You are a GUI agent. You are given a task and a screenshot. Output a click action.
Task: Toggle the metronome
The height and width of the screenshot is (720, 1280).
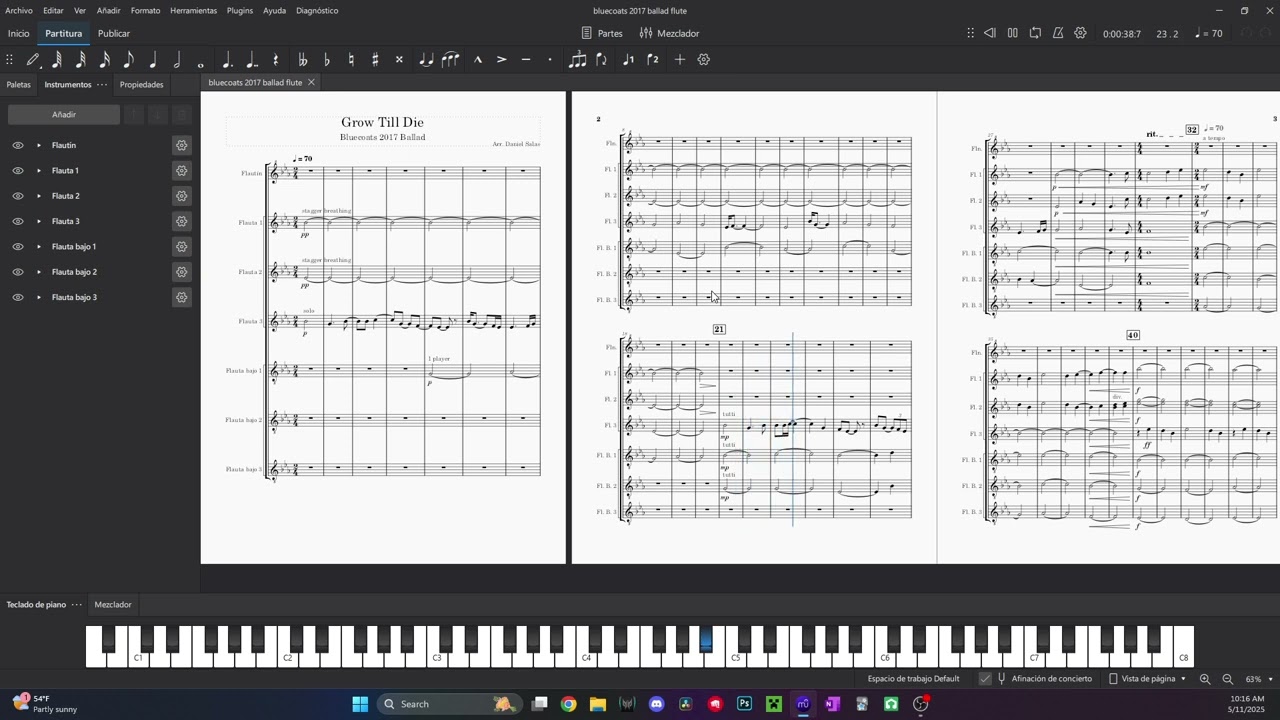coord(1058,33)
